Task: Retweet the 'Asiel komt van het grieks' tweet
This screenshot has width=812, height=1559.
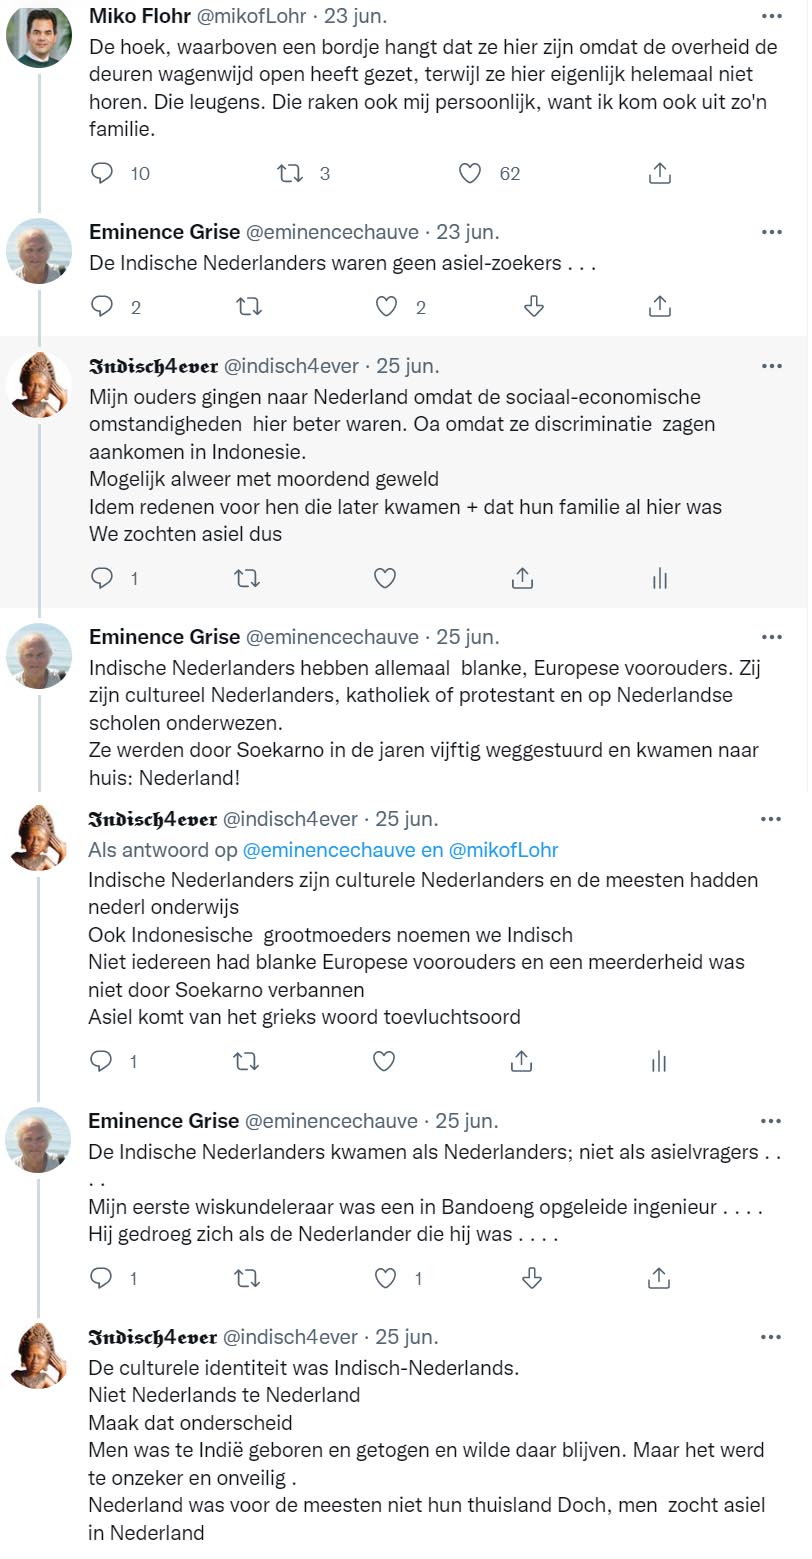Action: coord(246,1061)
